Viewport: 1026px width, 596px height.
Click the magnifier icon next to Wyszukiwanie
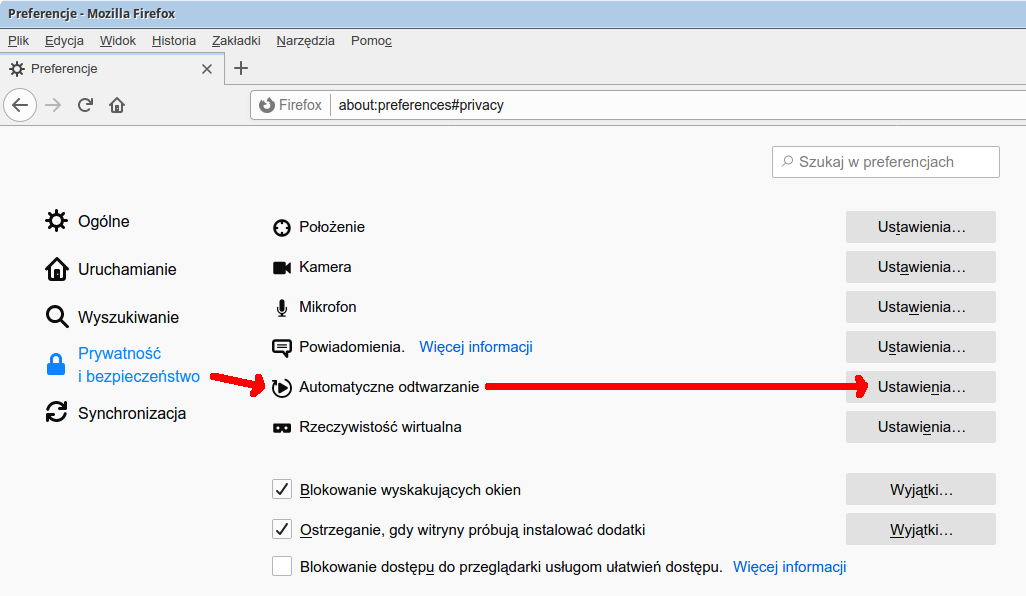click(x=57, y=317)
